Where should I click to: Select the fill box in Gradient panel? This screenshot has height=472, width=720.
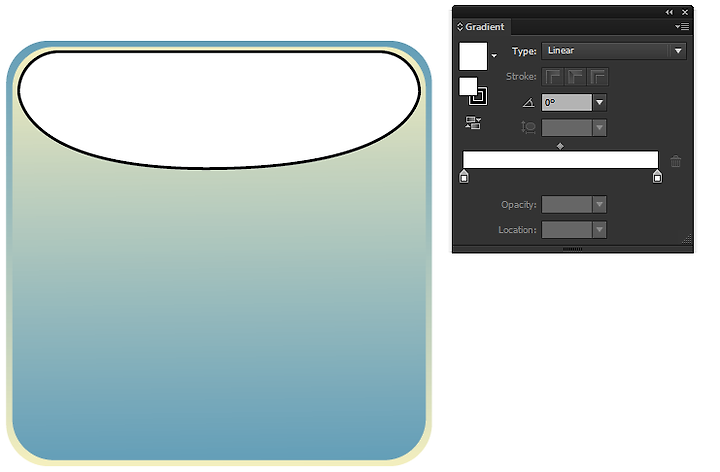[x=468, y=86]
